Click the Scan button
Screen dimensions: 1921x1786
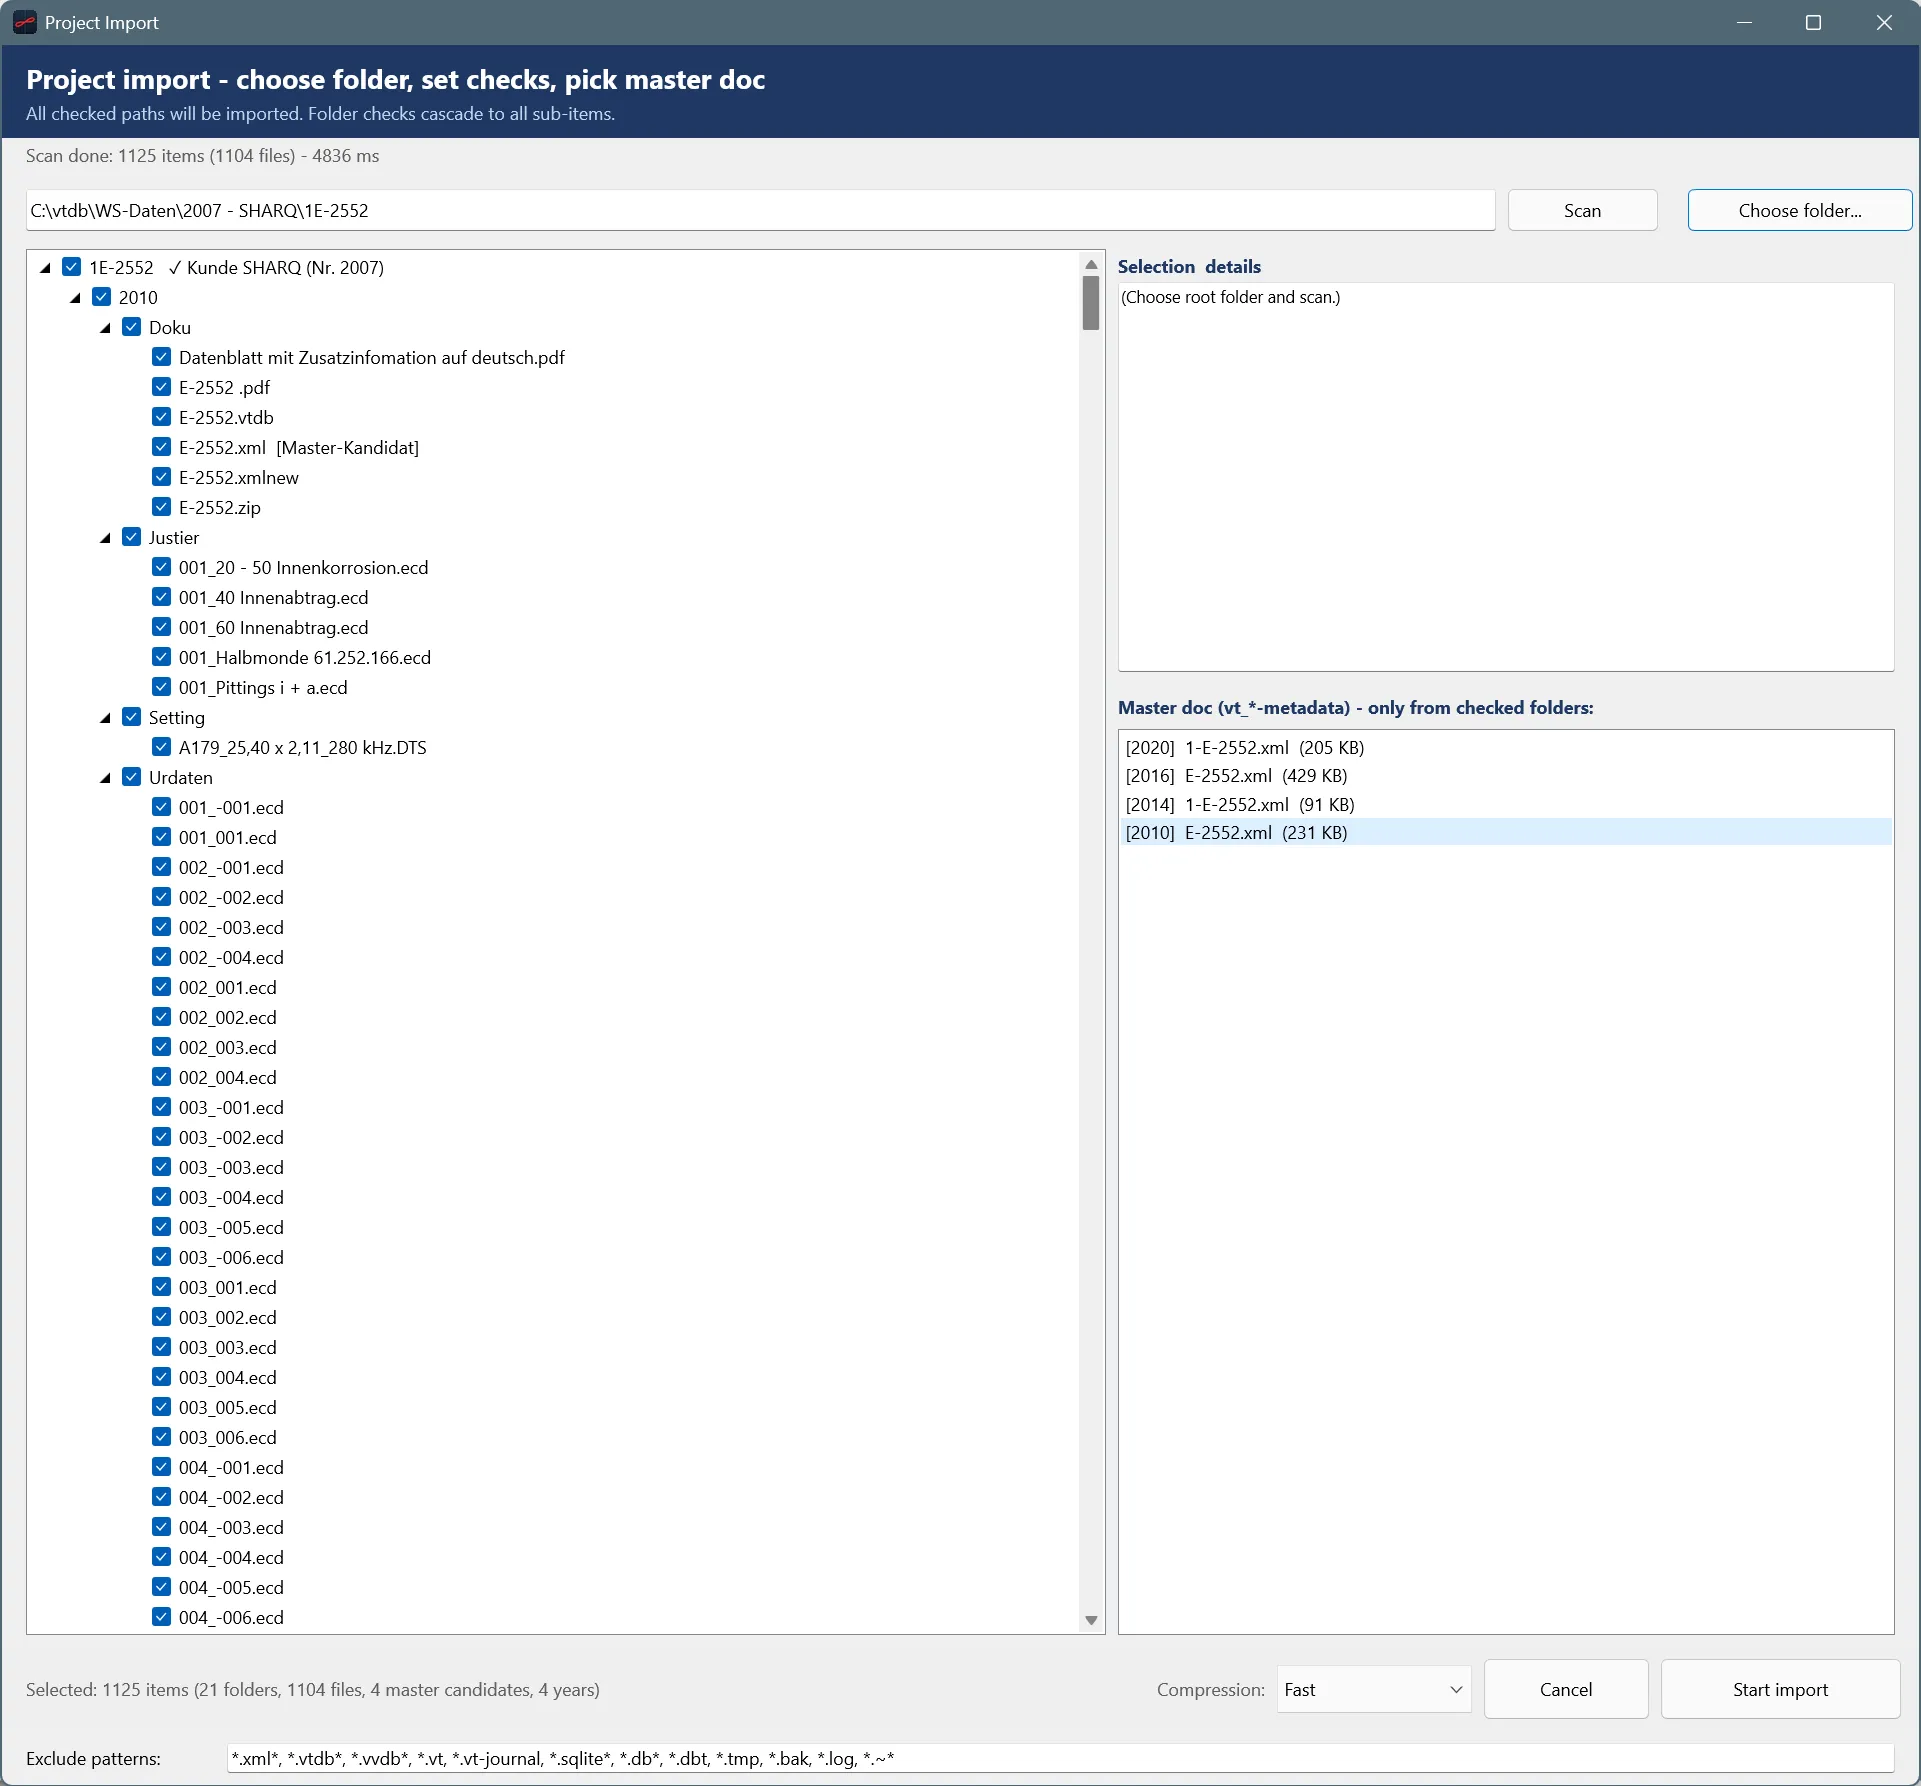click(1582, 210)
